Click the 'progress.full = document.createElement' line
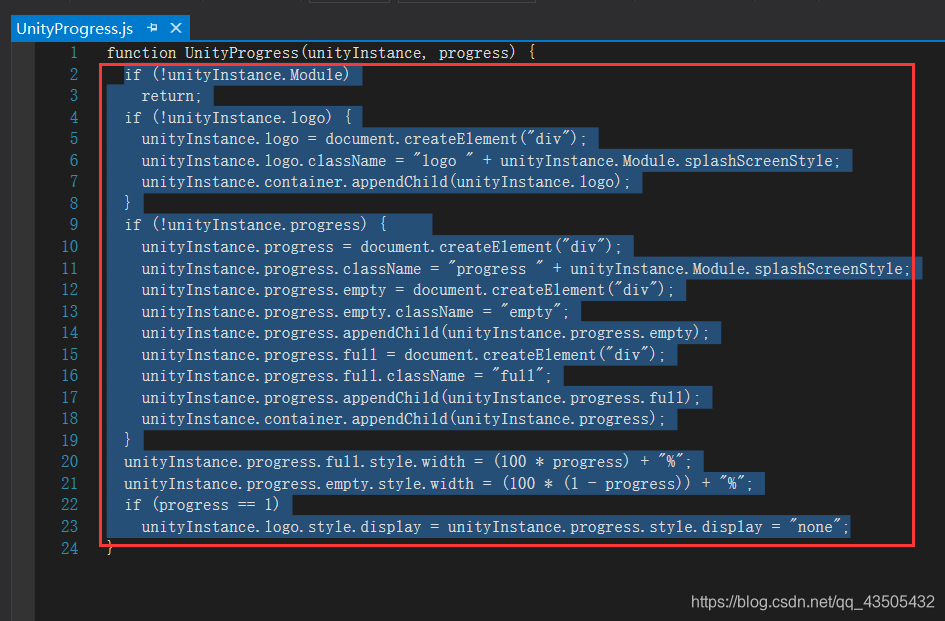Screen dimensions: 945x621 click(x=403, y=355)
